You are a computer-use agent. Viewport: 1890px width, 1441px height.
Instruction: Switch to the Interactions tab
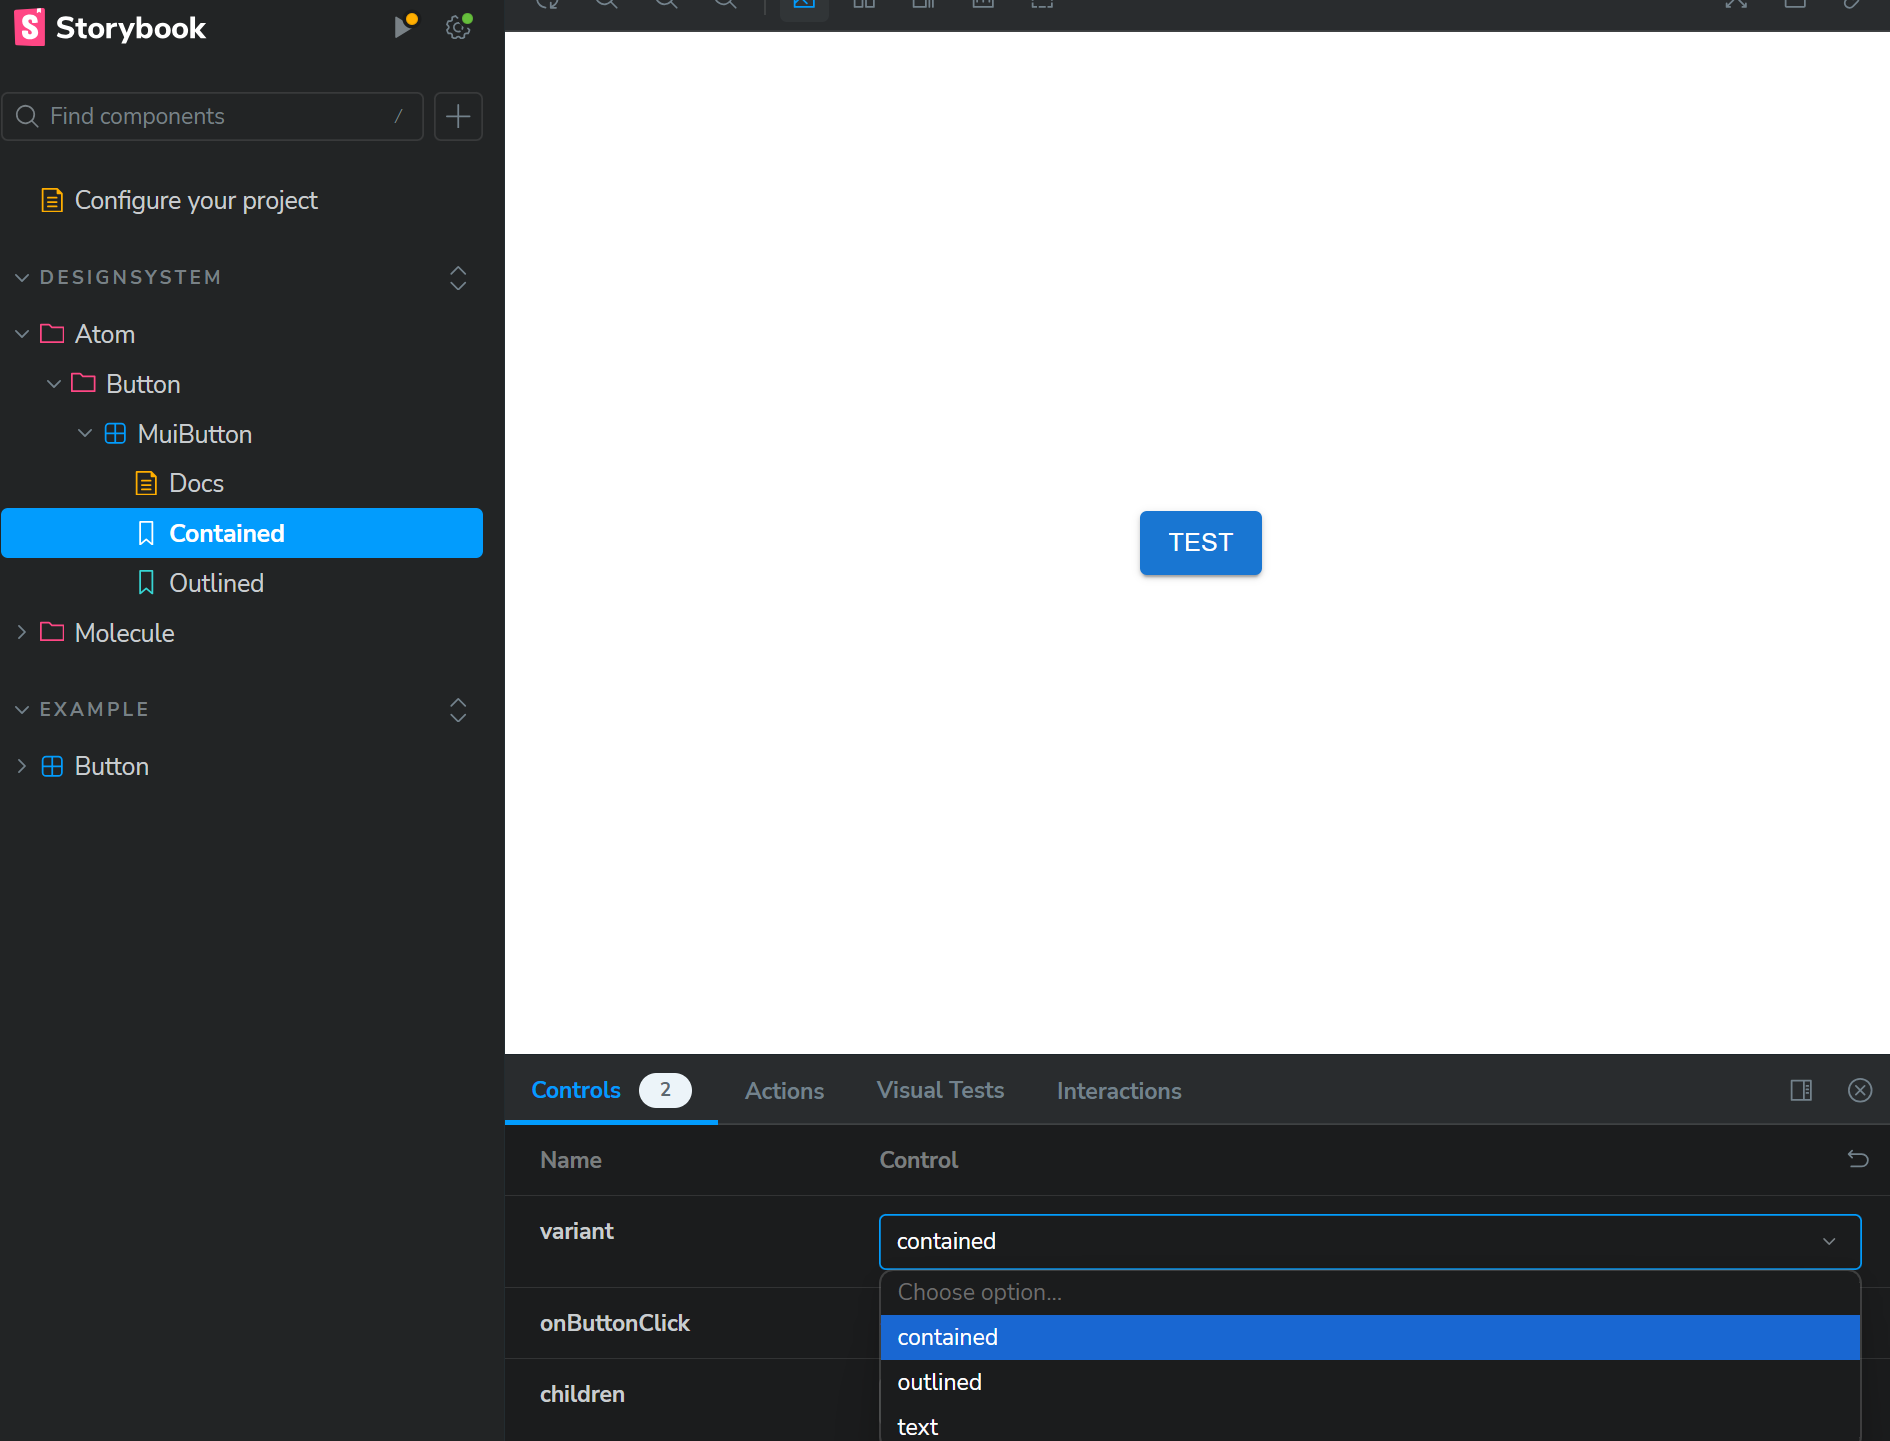1119,1091
